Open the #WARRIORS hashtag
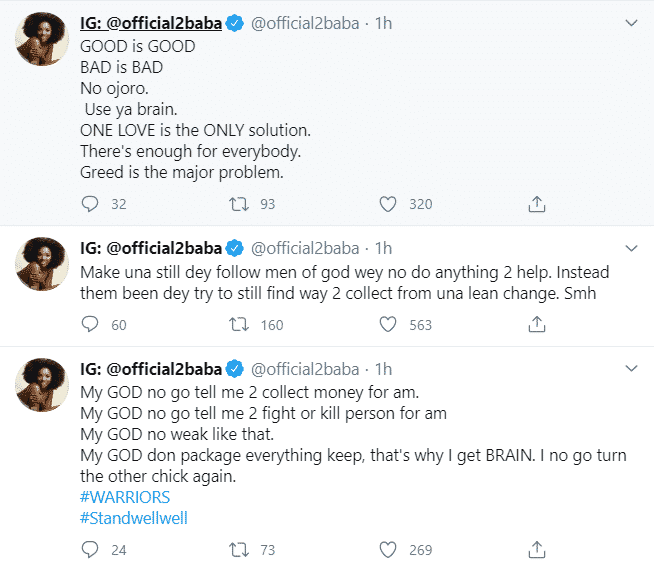Screen dimensions: 654x569 point(125,497)
